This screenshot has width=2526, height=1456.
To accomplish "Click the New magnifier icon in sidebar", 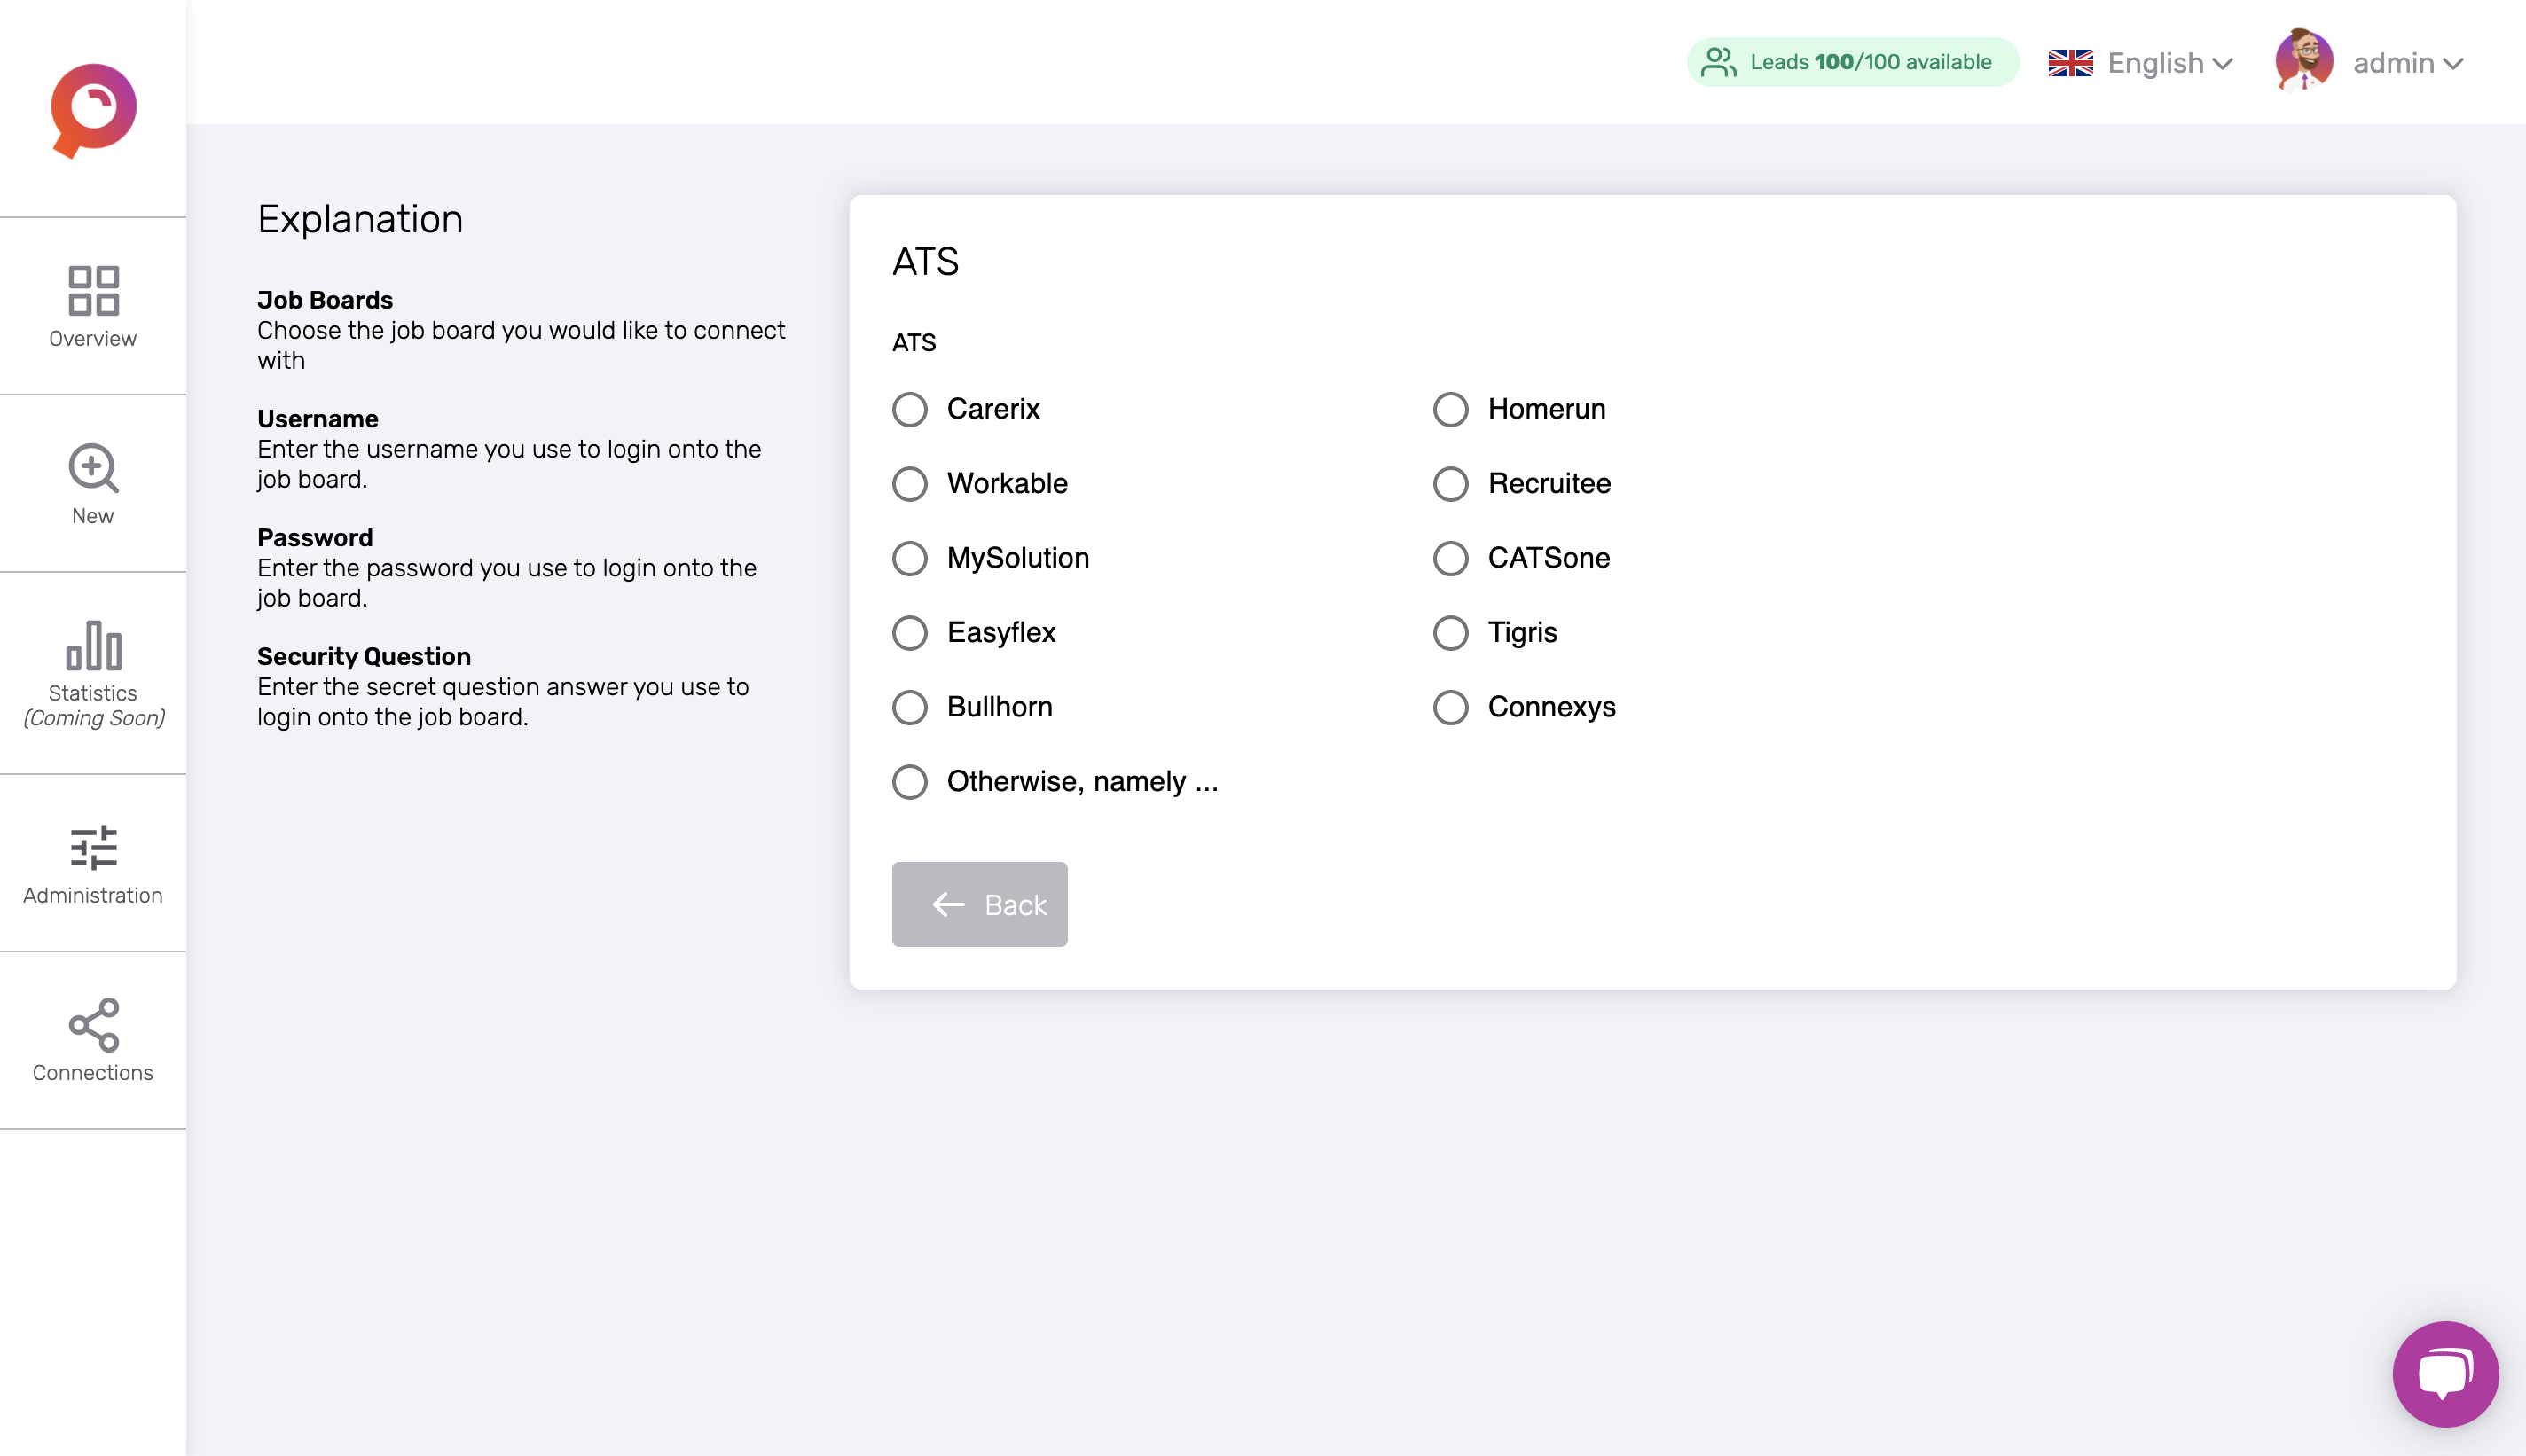I will 92,468.
